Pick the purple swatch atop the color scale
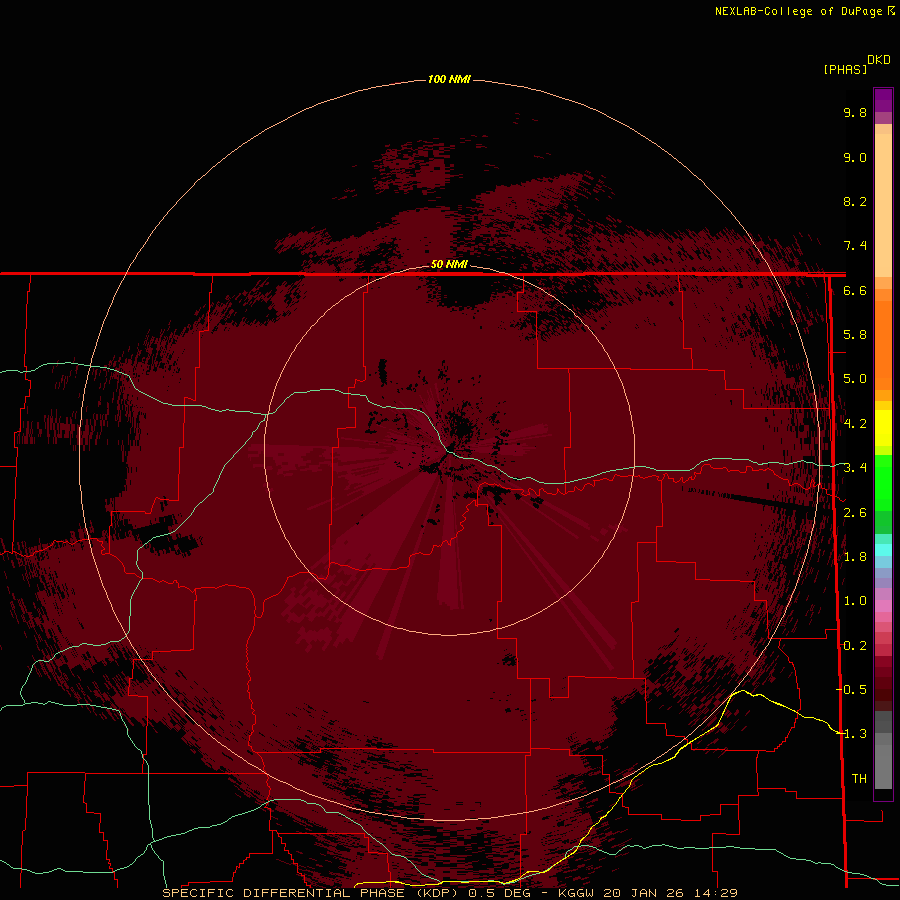This screenshot has height=900, width=900. click(883, 100)
